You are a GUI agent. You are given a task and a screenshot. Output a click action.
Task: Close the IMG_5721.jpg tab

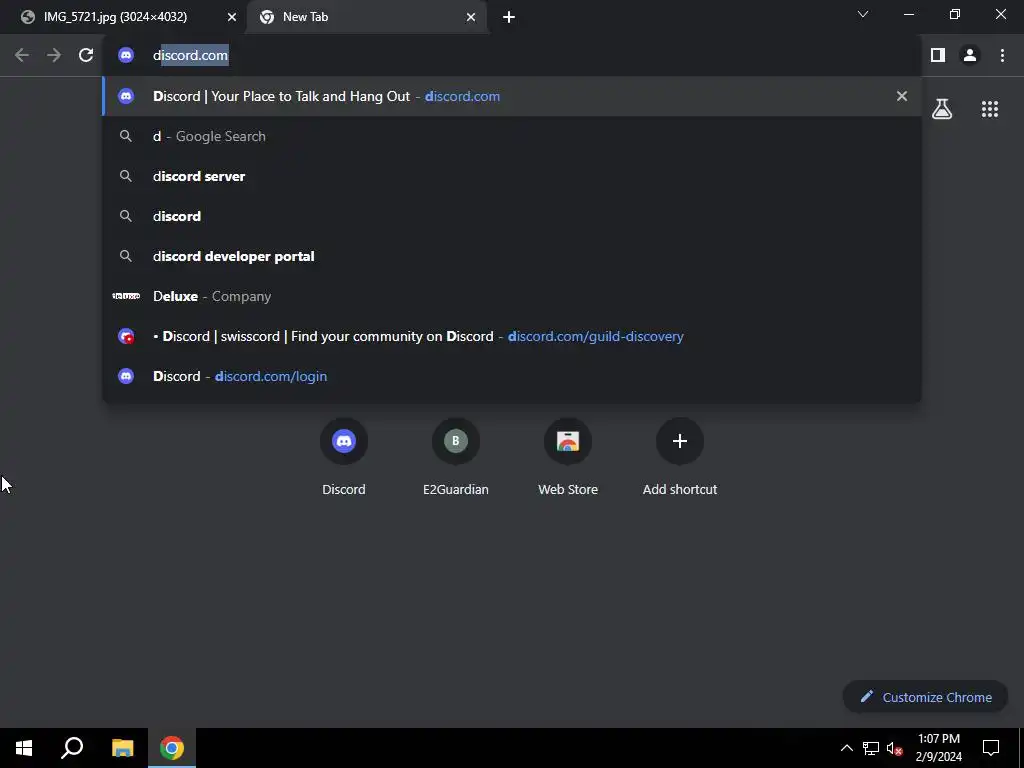click(232, 18)
